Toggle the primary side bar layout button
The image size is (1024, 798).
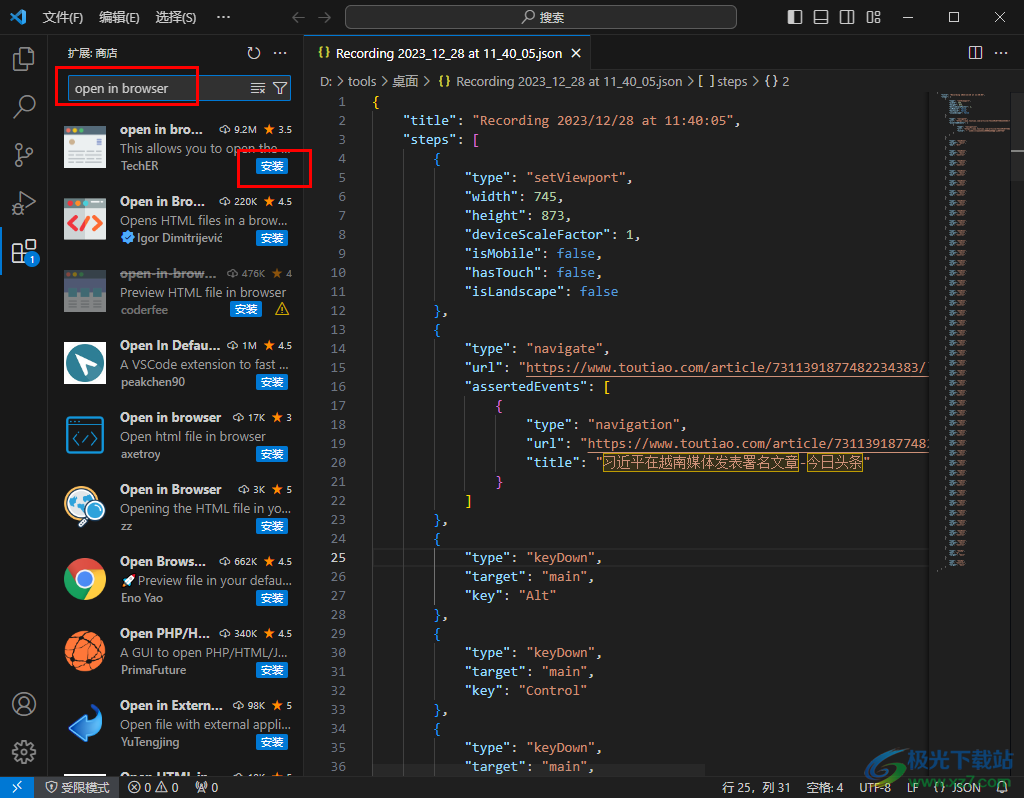coord(795,17)
